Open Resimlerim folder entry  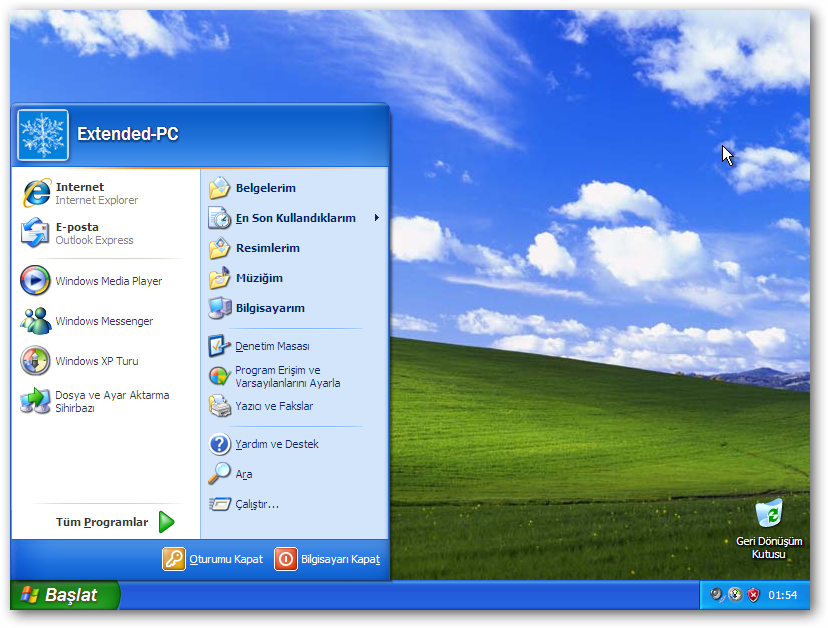(267, 248)
